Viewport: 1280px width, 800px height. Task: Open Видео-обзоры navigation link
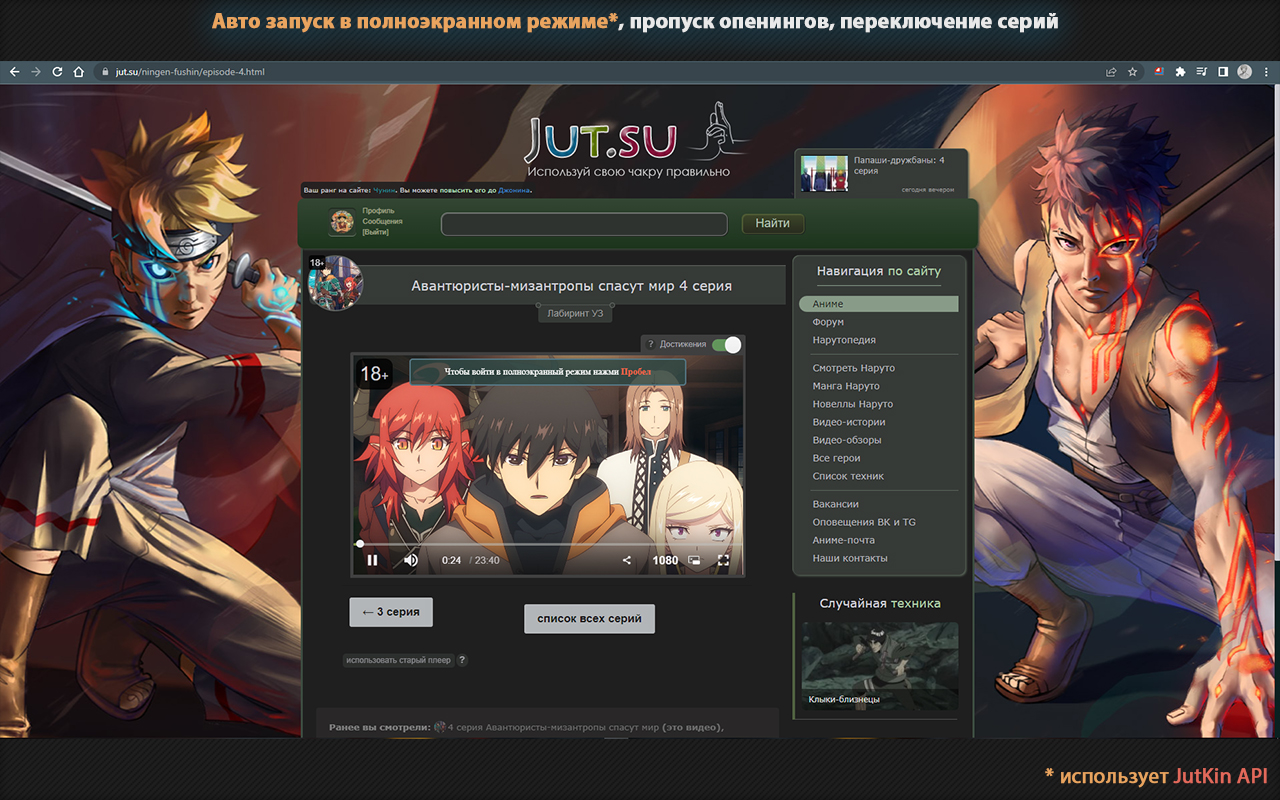pyautogui.click(x=847, y=440)
